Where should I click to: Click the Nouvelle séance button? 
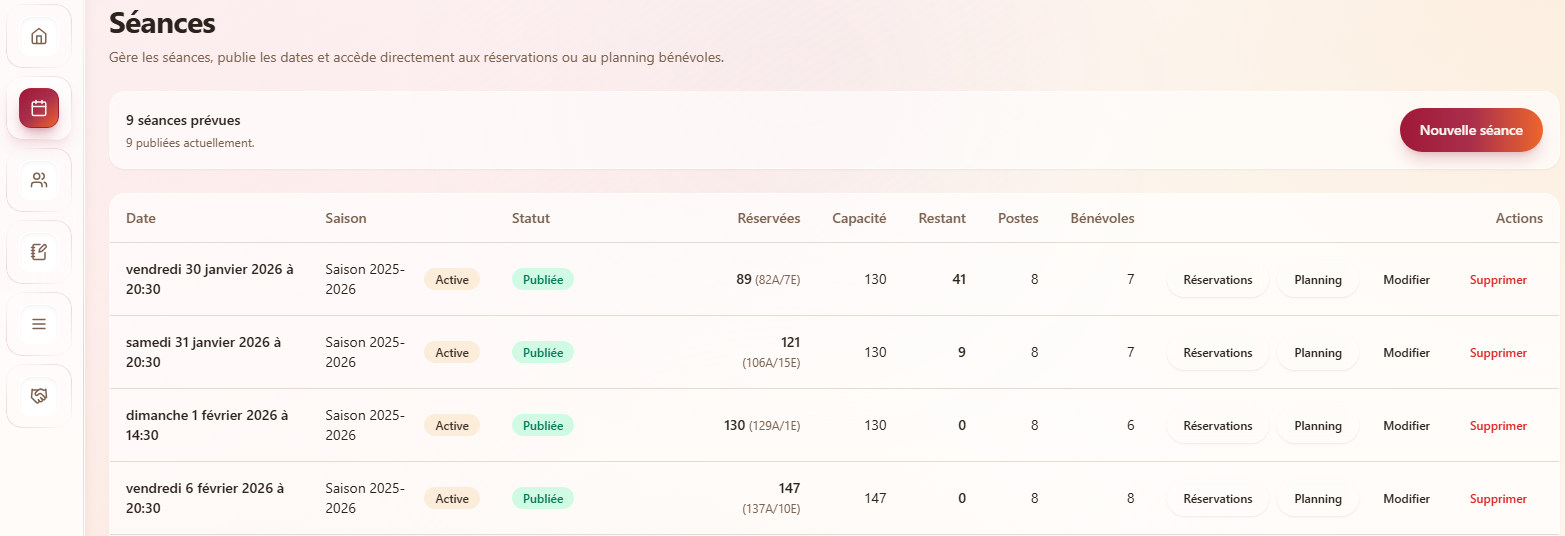coord(1471,130)
